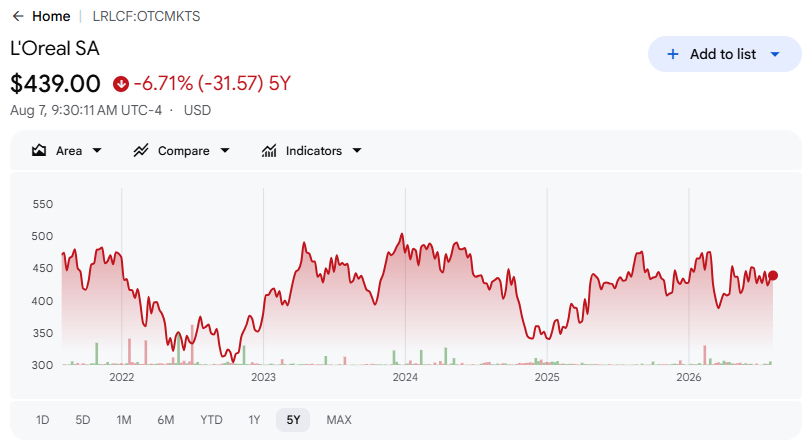Click the back arrow icon
This screenshot has width=810, height=447.
(18, 17)
